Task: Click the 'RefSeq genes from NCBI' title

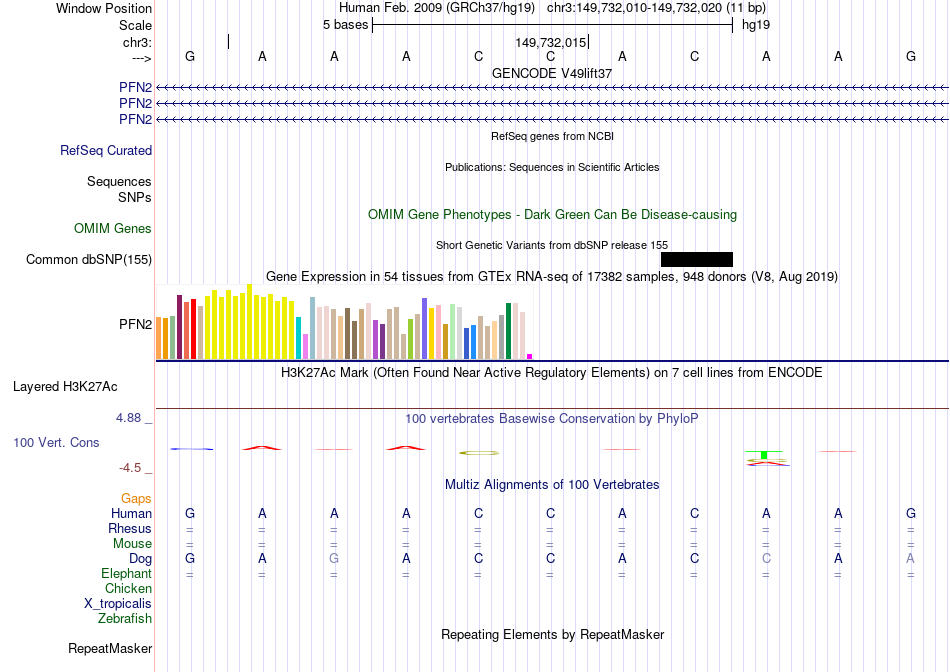Action: pos(553,136)
